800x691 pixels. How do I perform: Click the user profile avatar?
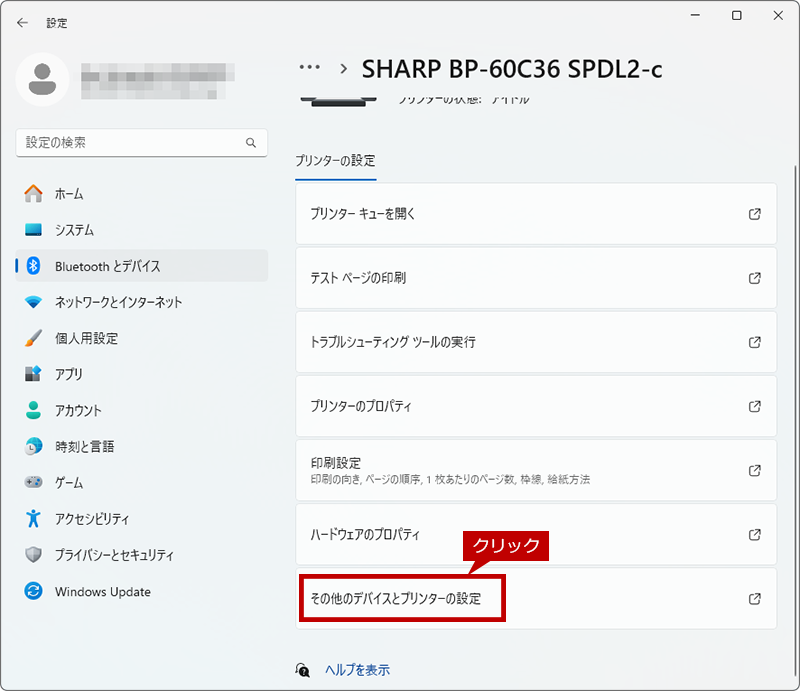coord(42,79)
